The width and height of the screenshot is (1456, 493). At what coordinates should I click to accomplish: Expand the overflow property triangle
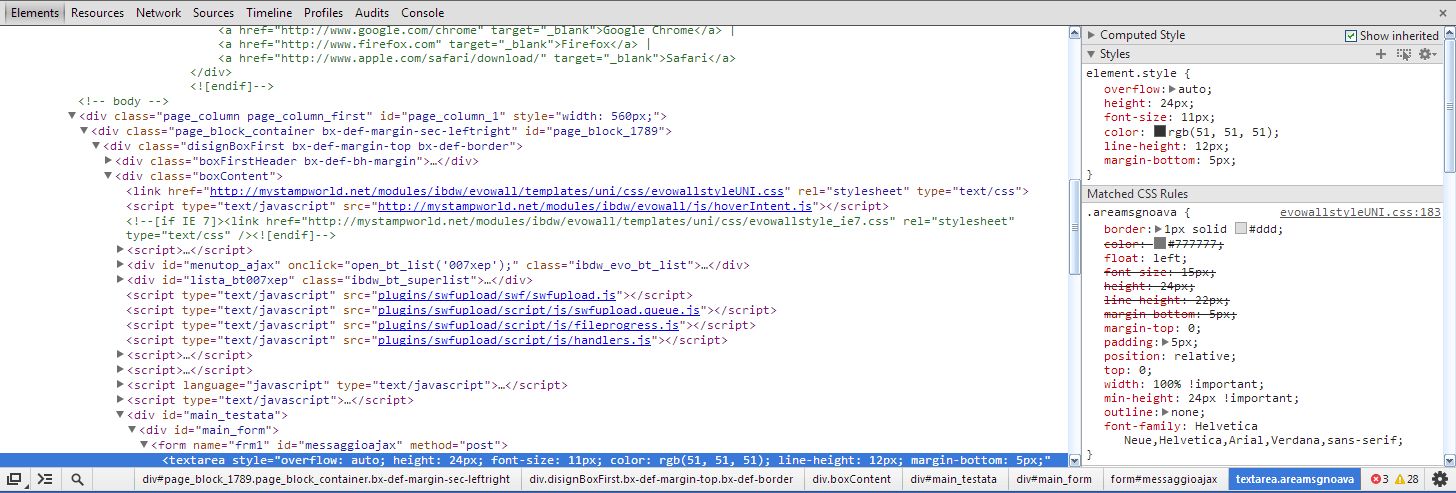coord(1173,89)
